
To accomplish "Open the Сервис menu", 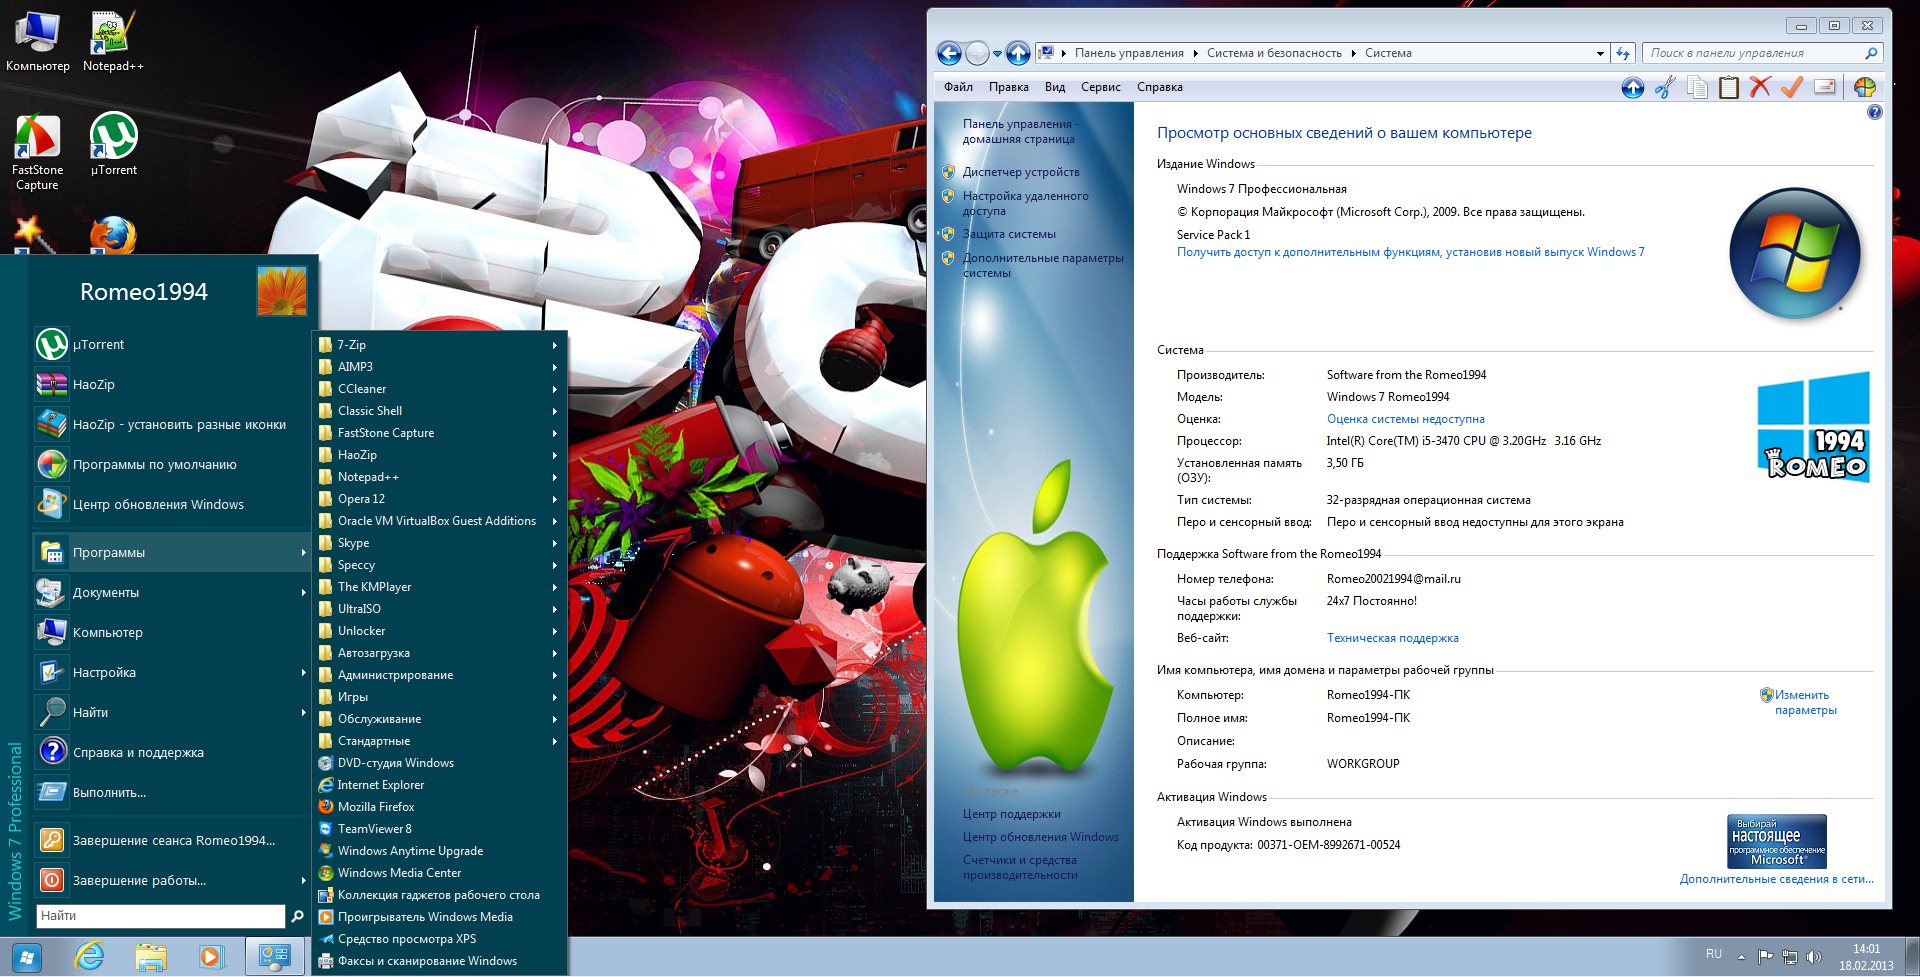I will pos(1100,87).
